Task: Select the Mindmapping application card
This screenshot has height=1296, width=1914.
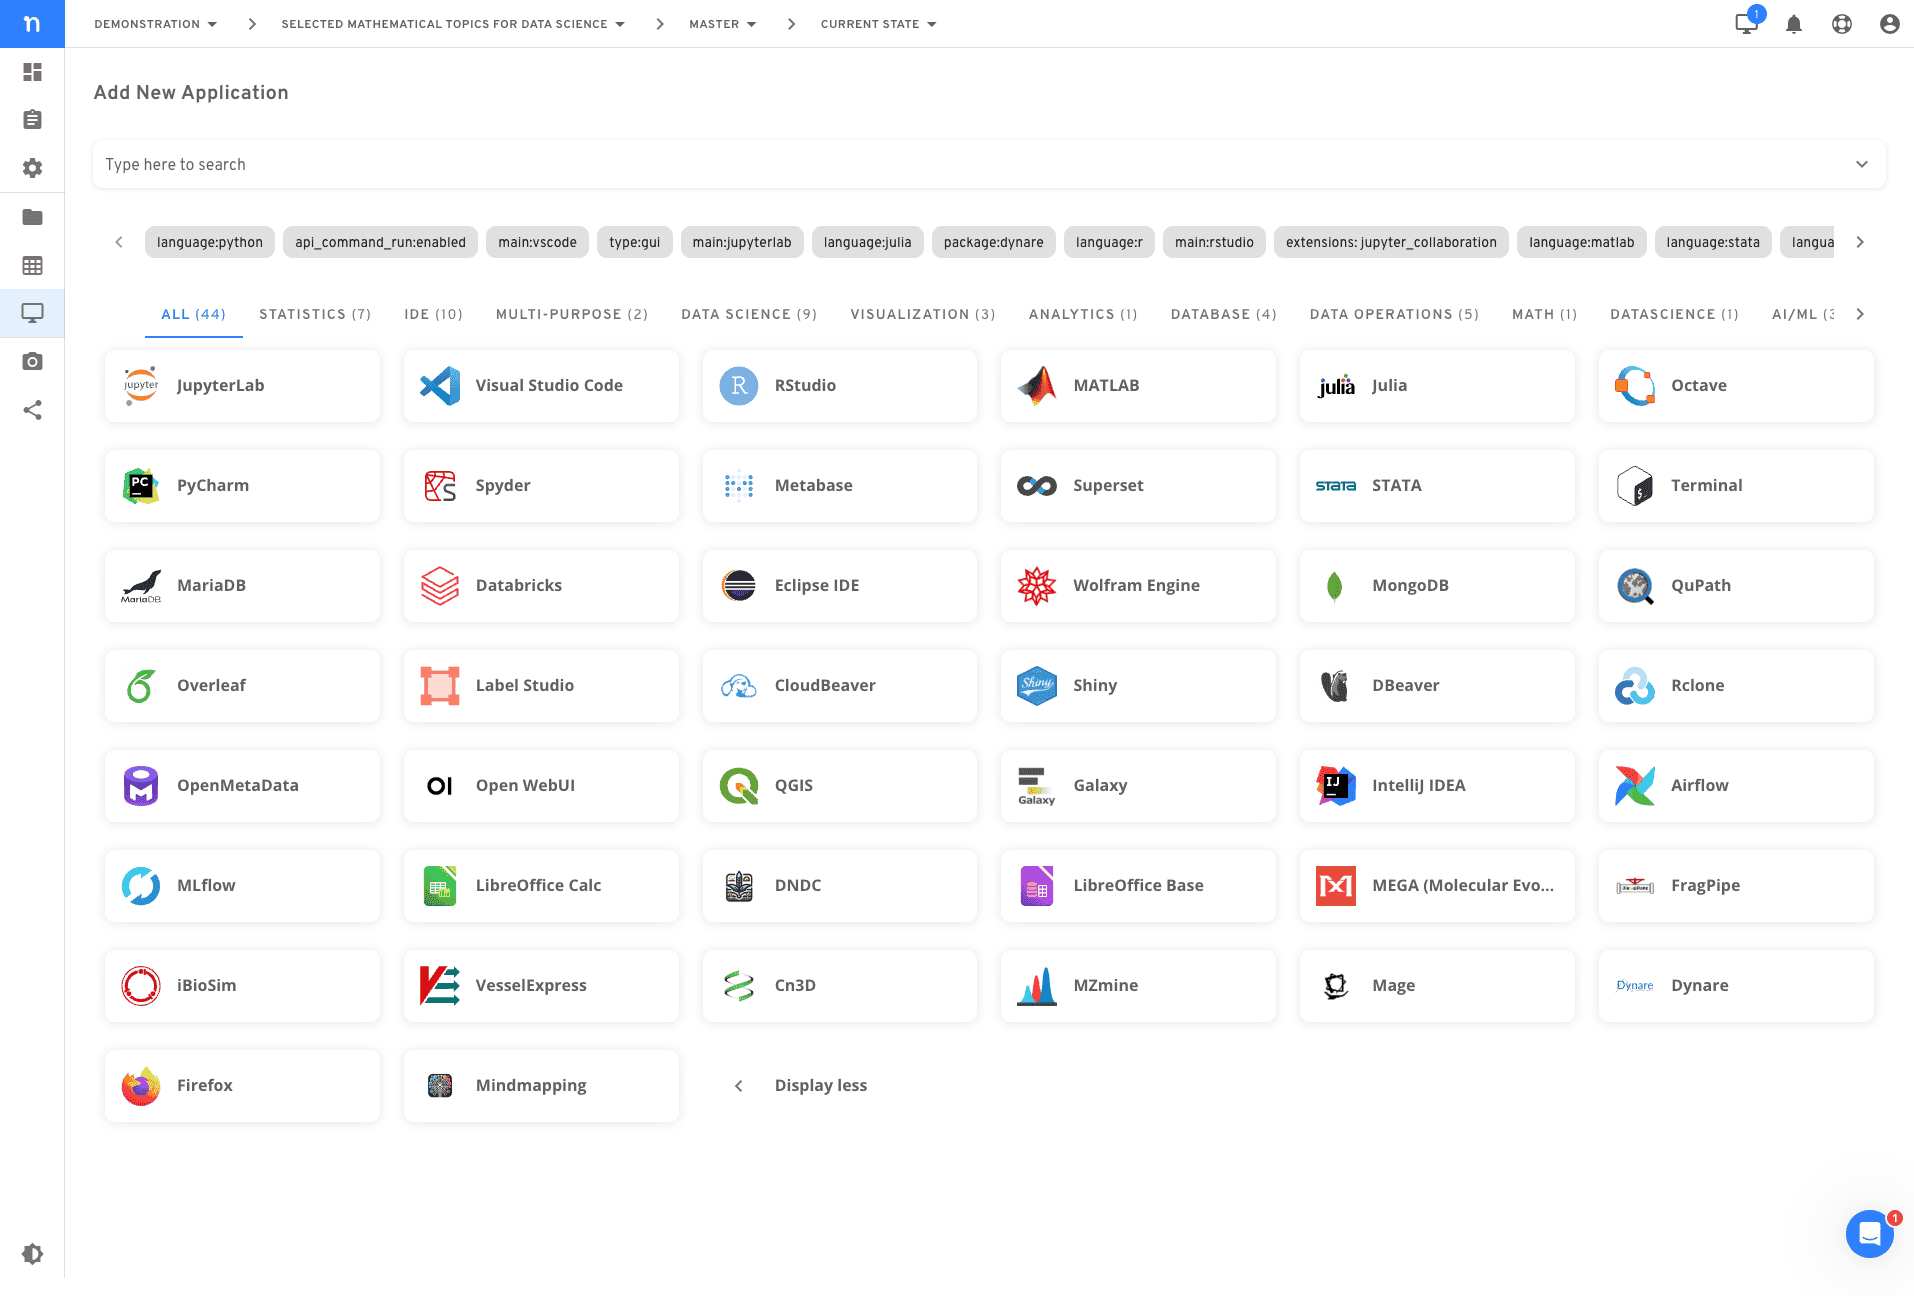Action: [x=541, y=1085]
